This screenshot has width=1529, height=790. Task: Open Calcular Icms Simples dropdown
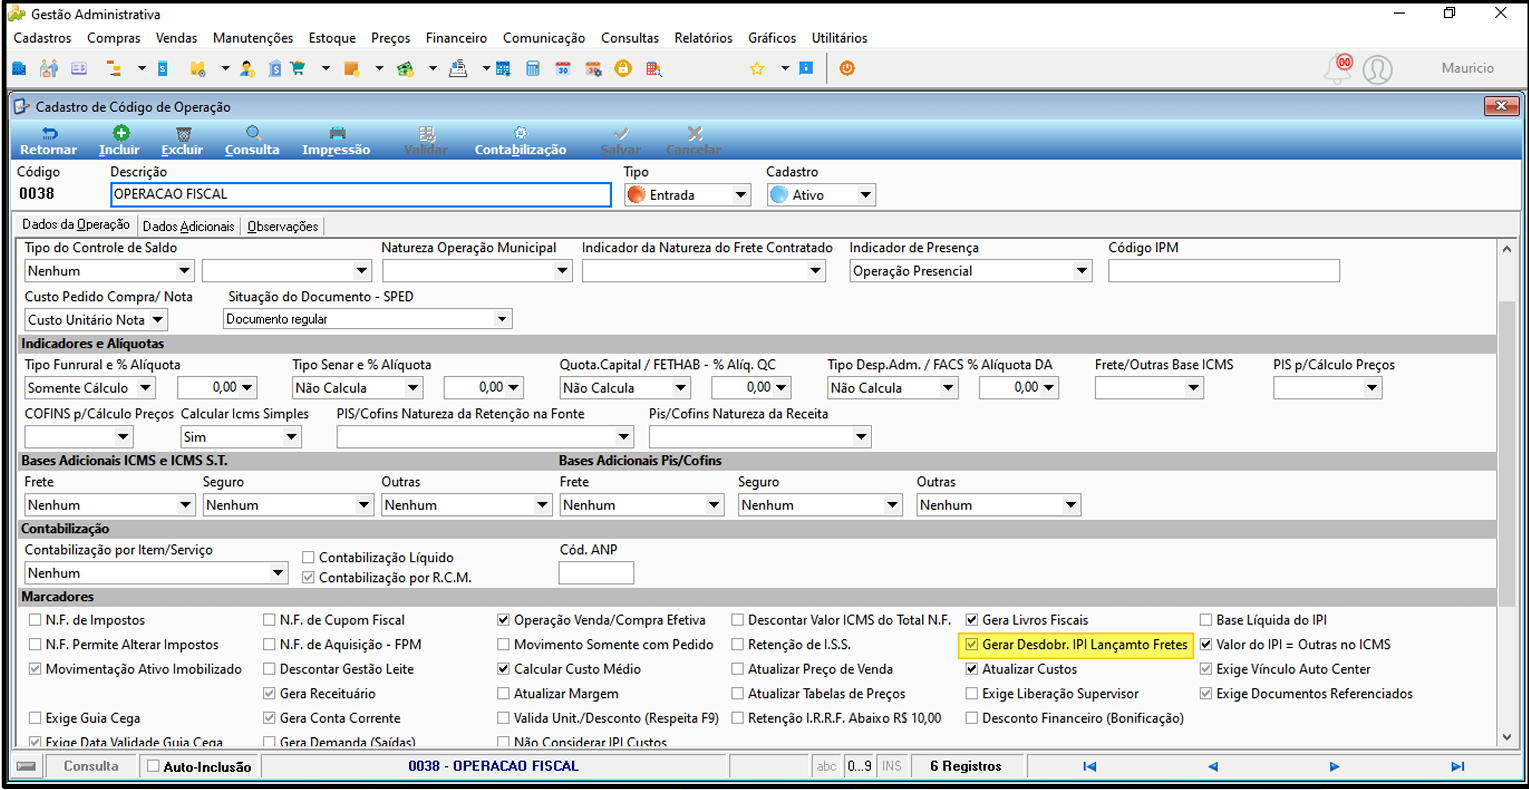click(x=241, y=437)
